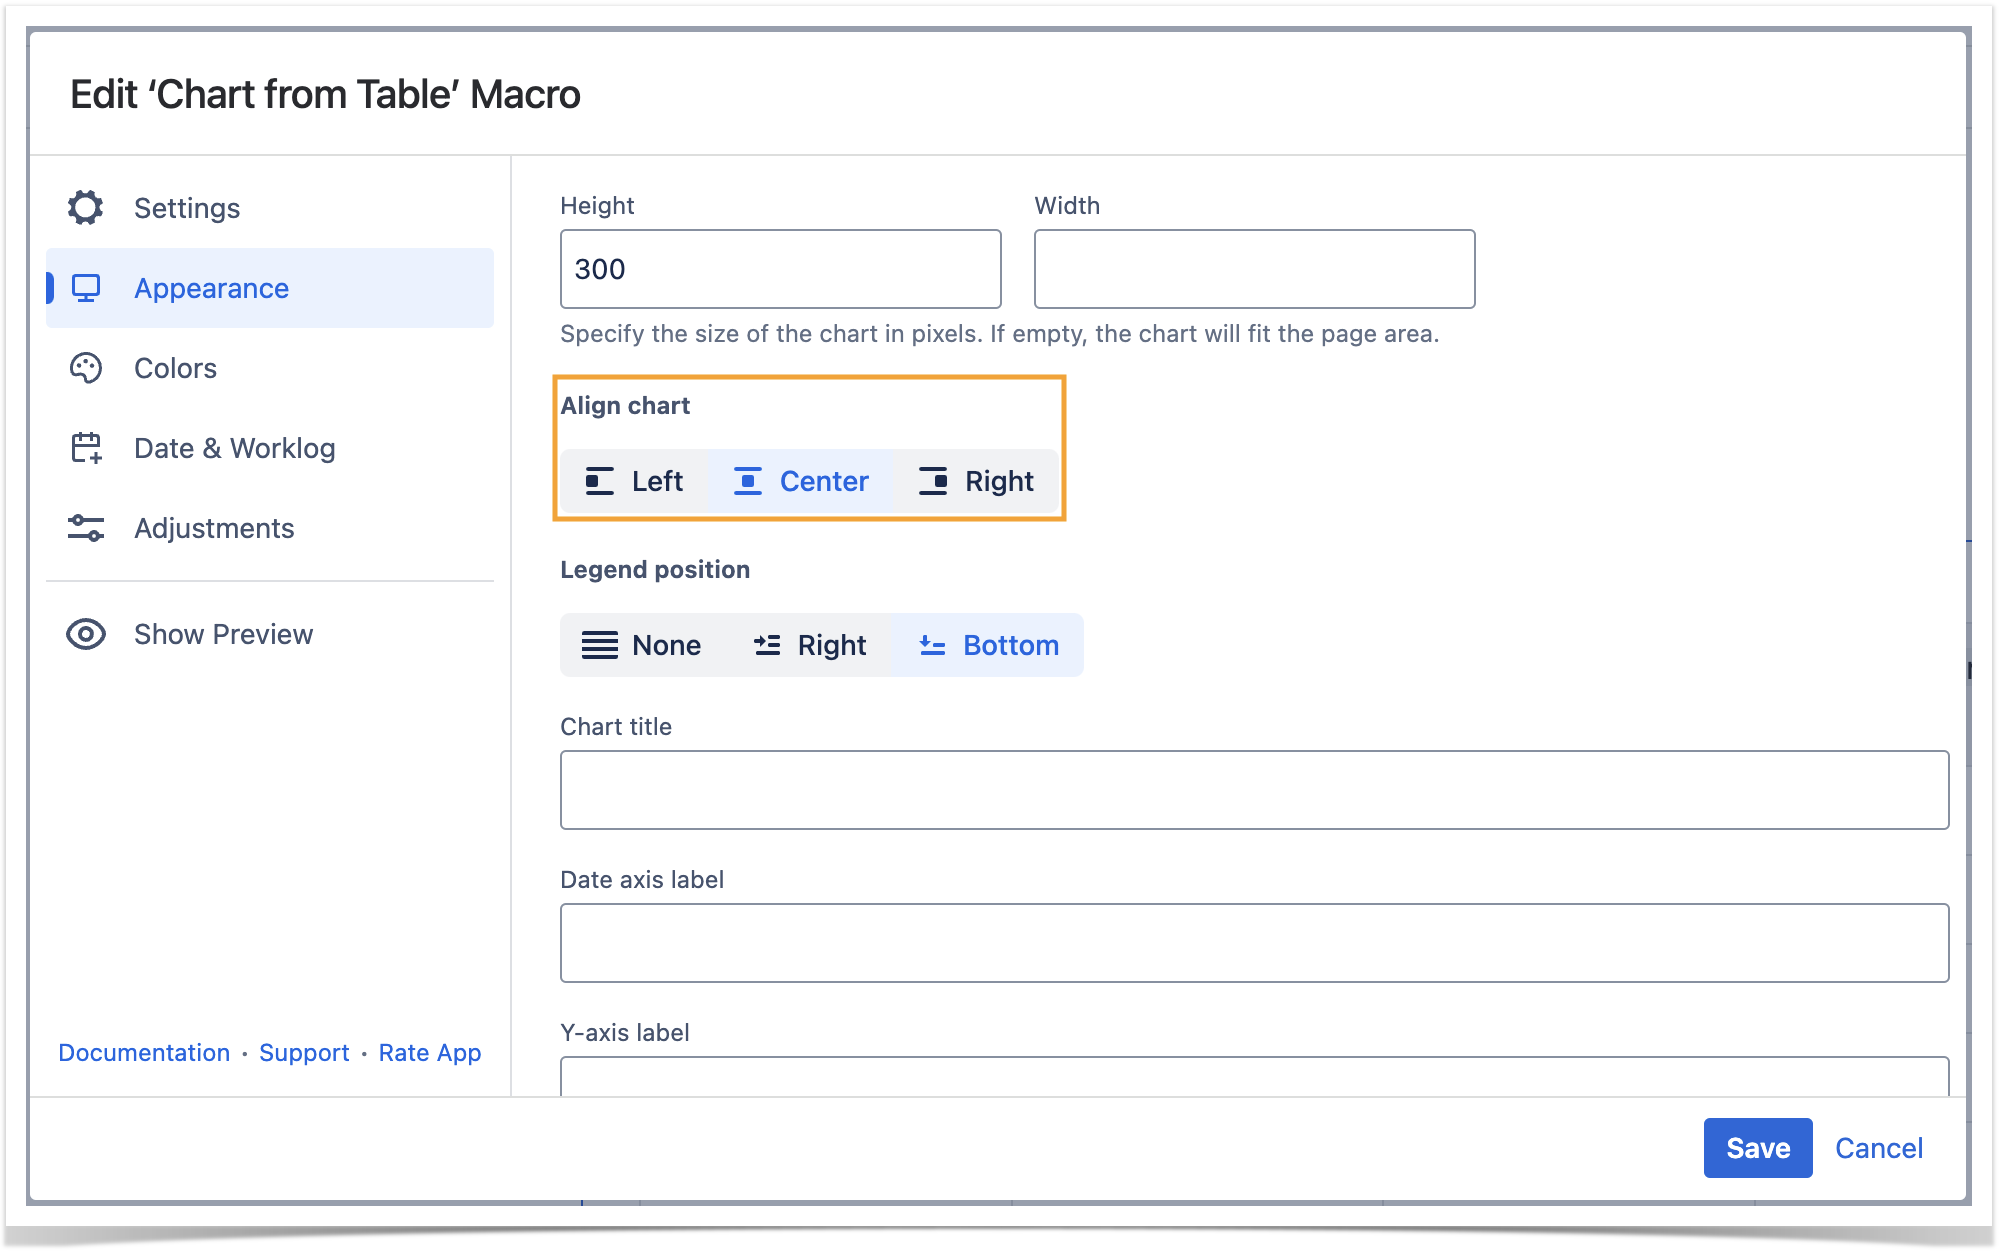The height and width of the screenshot is (1255, 2006).
Task: Click the Save button
Action: pyautogui.click(x=1757, y=1148)
